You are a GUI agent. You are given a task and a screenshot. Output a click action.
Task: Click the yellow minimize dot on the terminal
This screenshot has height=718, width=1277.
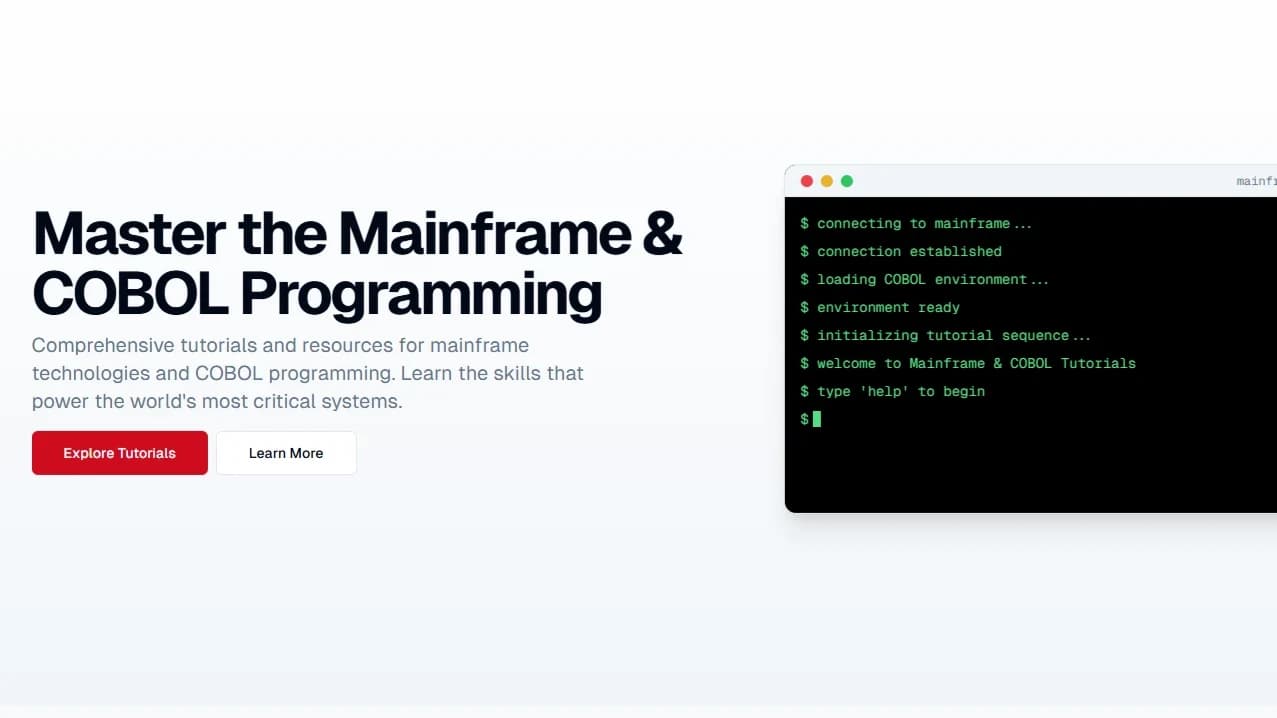click(827, 181)
